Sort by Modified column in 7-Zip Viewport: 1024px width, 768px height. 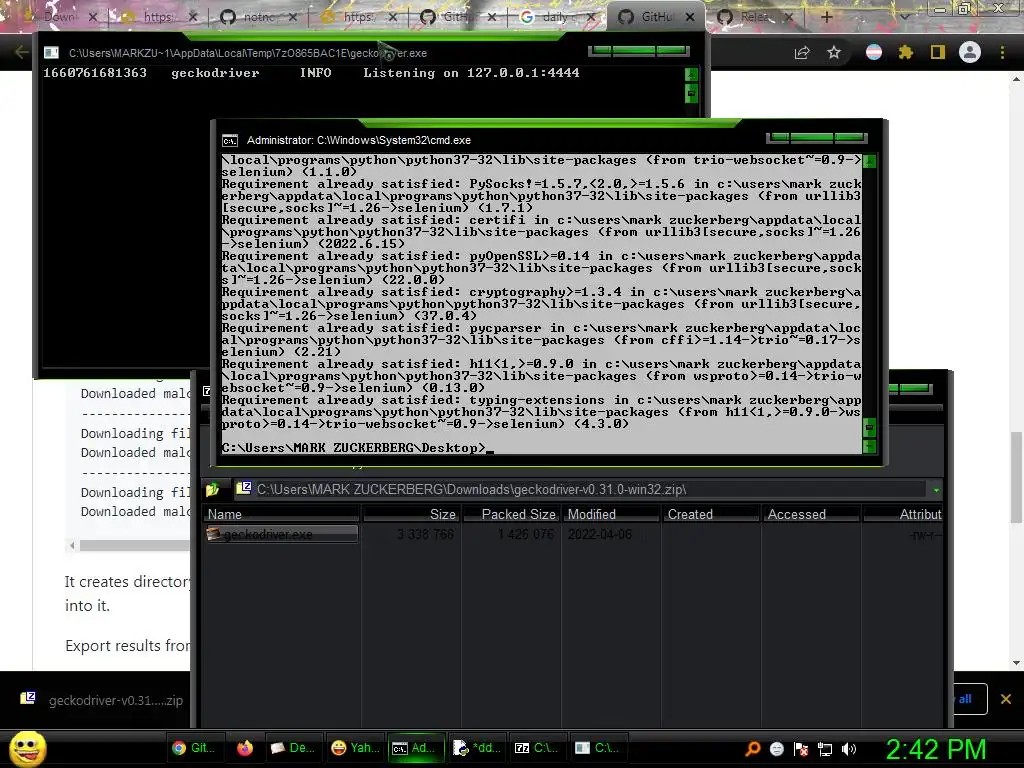pos(611,514)
